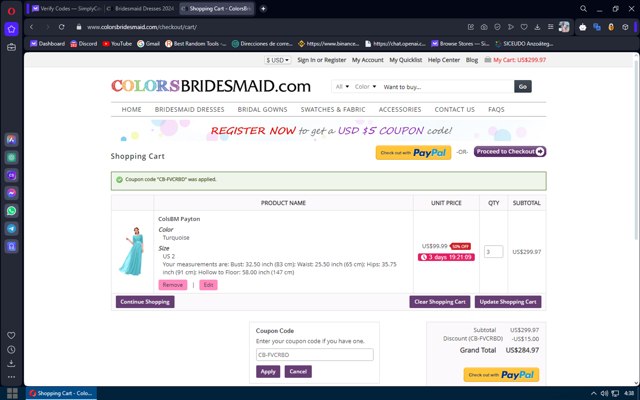The image size is (640, 400).
Task: Open the FAQS menu item
Action: pyautogui.click(x=496, y=109)
